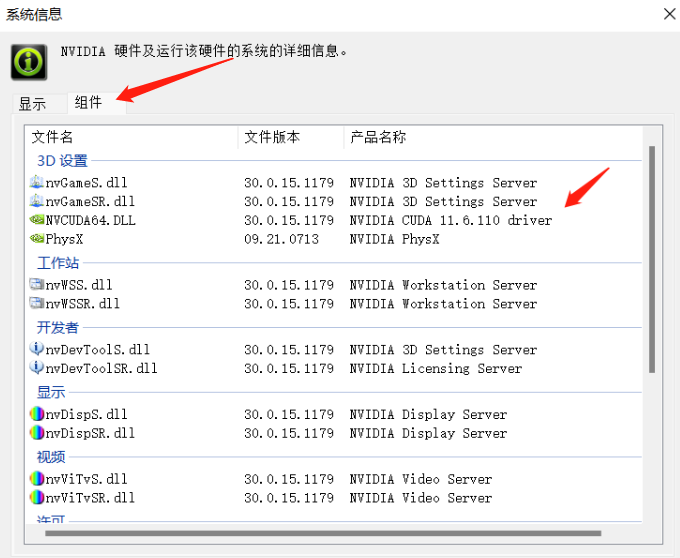Click the PhysX NVIDIA eye icon
This screenshot has width=680, height=558.
pyautogui.click(x=36, y=238)
